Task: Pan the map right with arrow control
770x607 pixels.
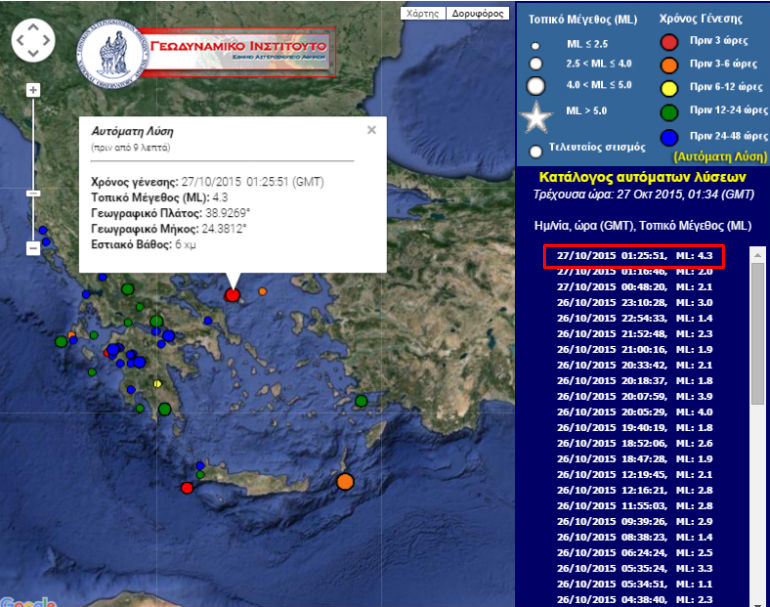Action: point(46,41)
